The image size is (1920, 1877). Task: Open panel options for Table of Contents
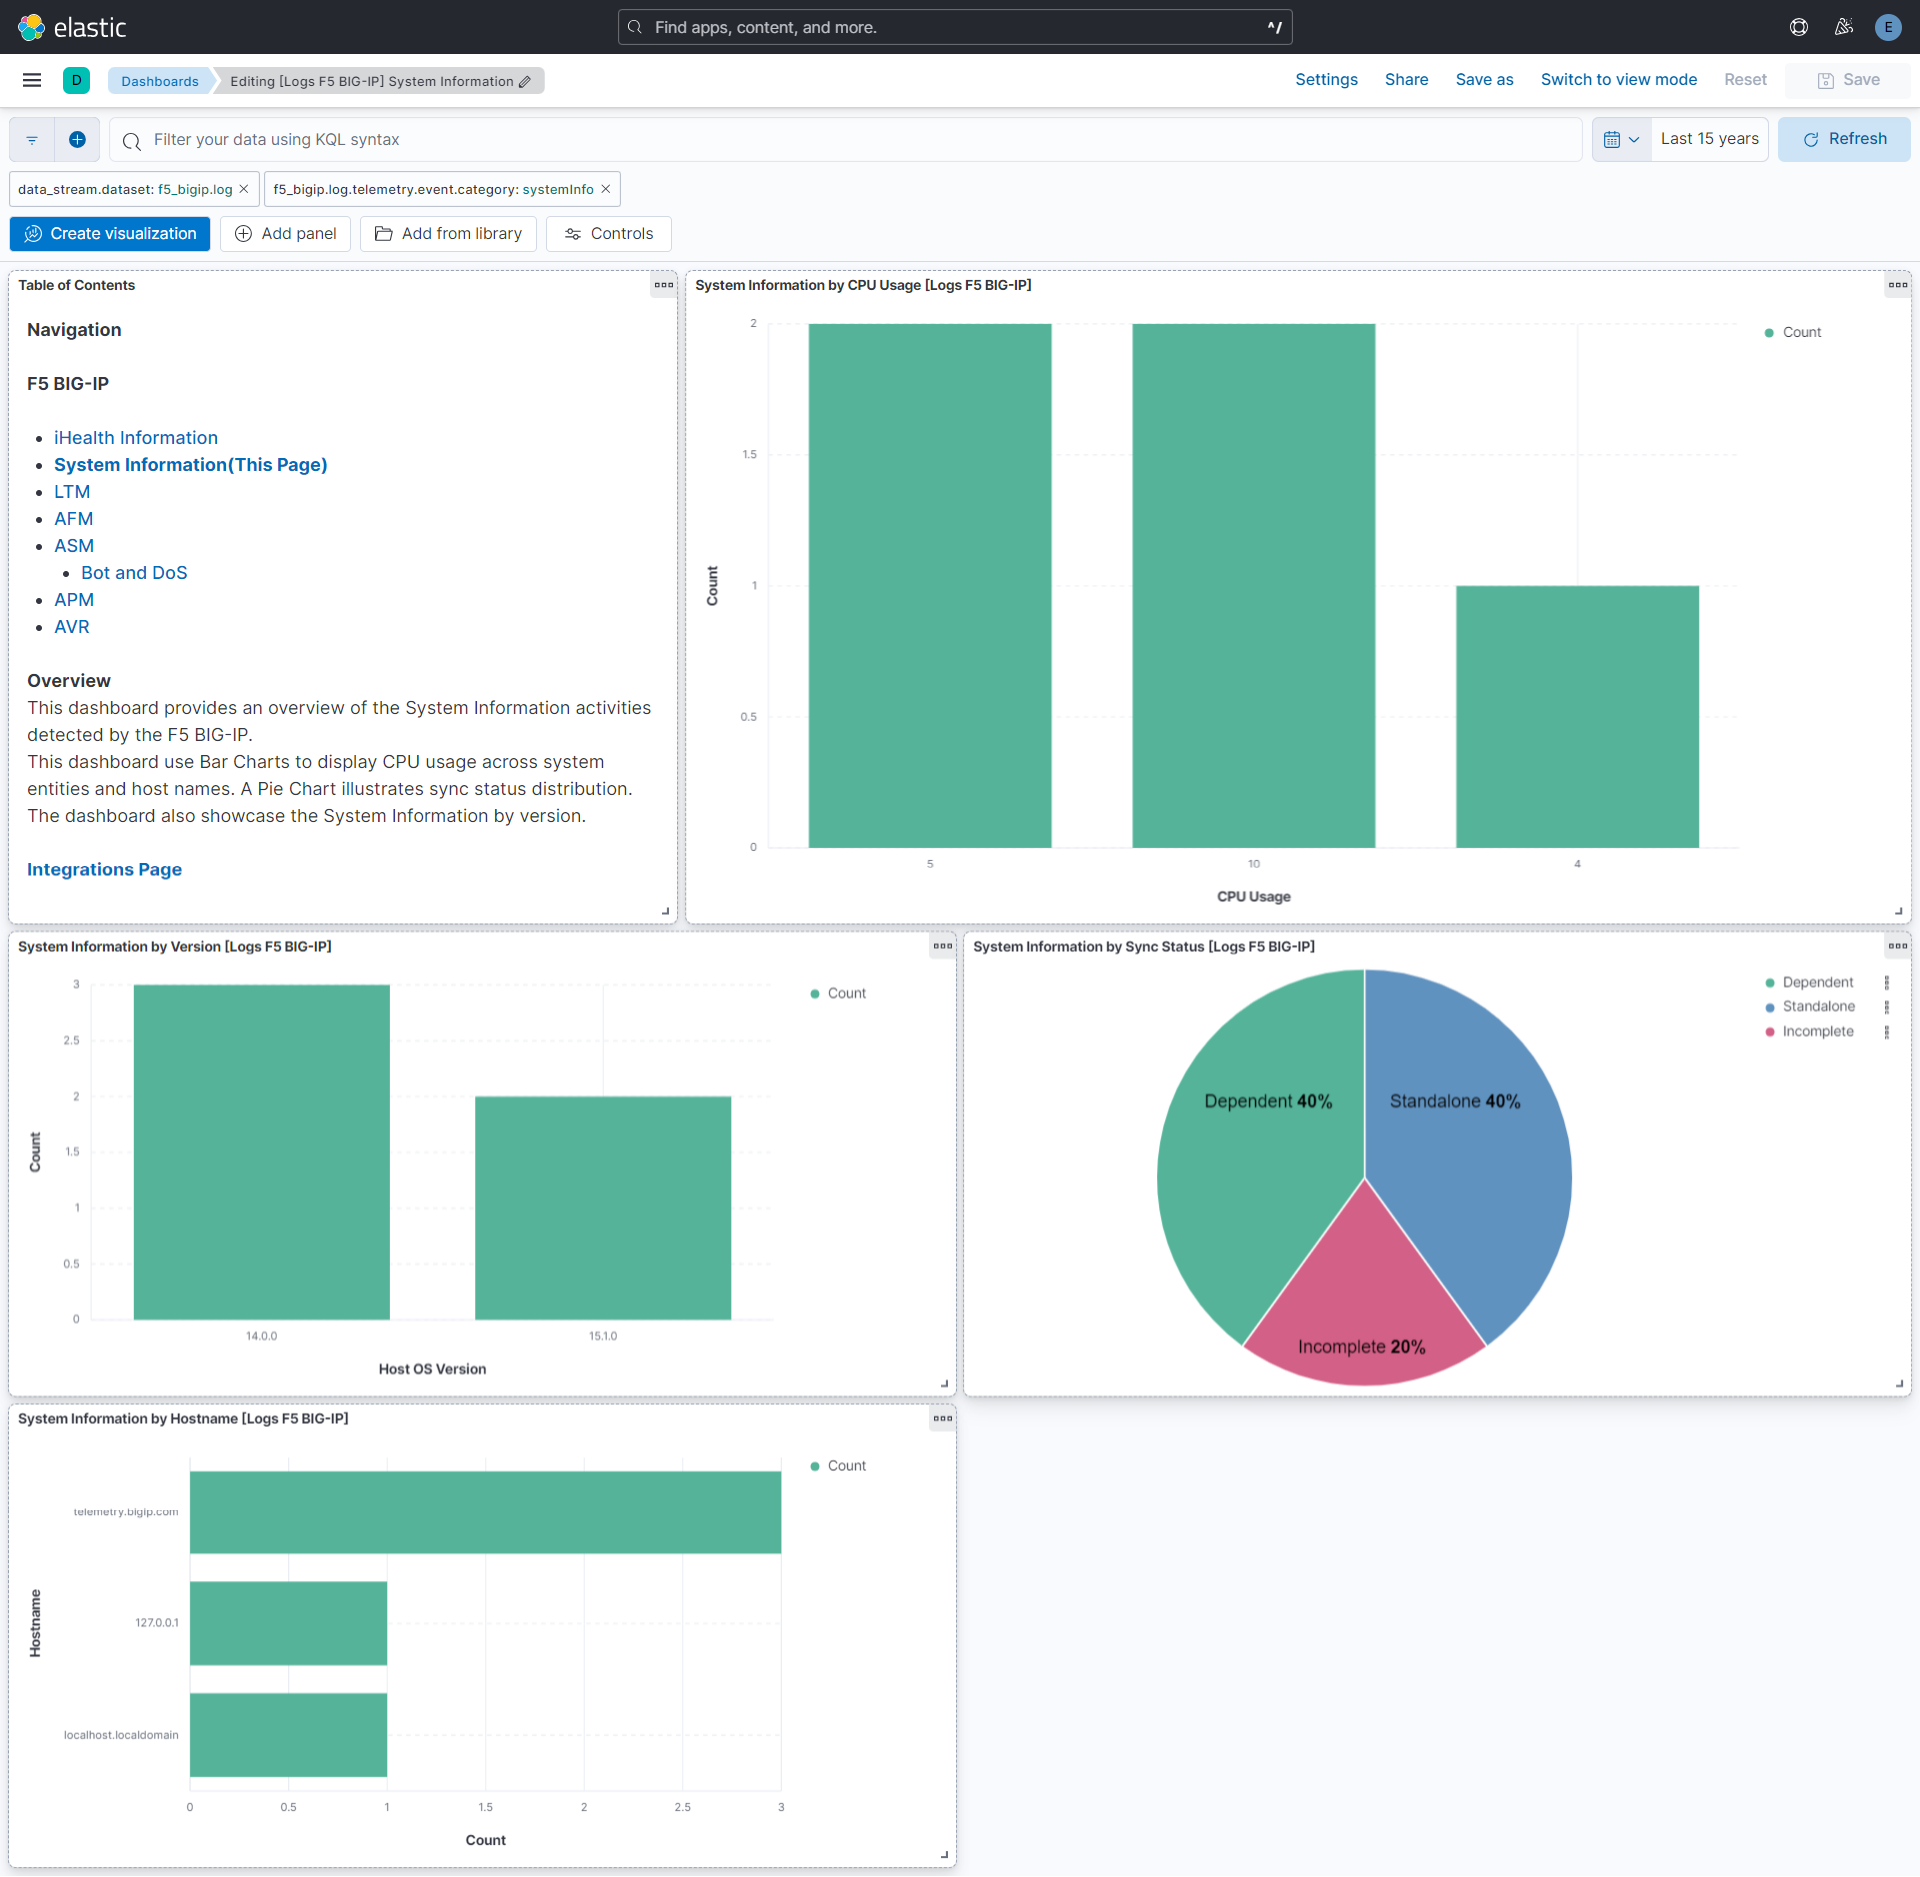click(663, 285)
